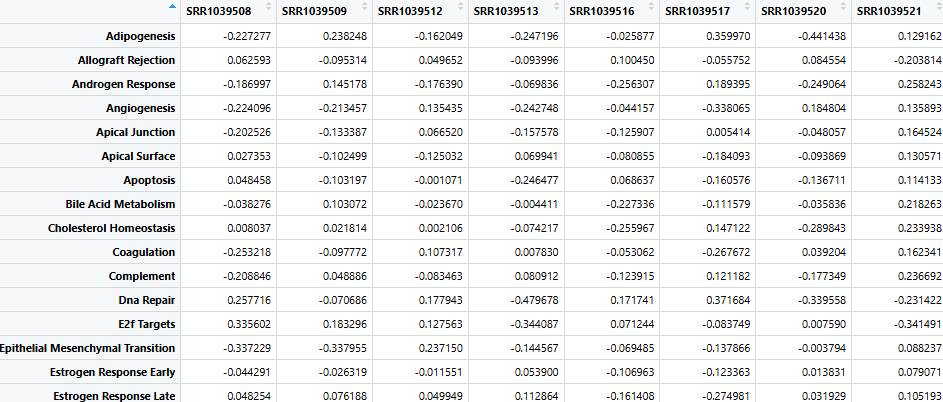Select the Estrogen Response Early row label
The image size is (943, 402).
(112, 373)
